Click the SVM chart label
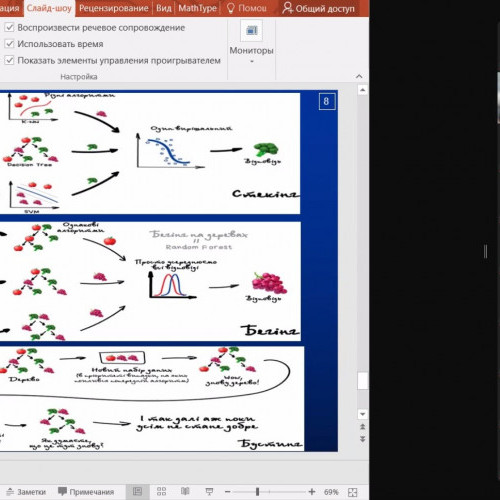 click(x=32, y=211)
